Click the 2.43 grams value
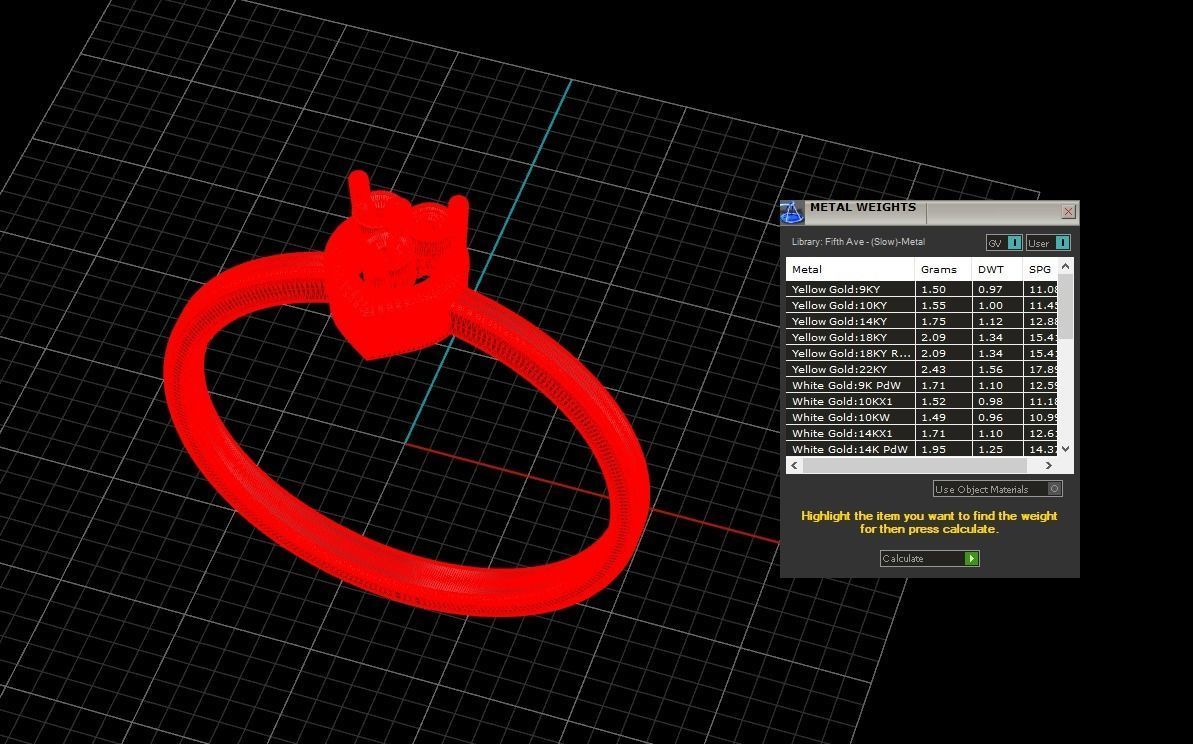The image size is (1193, 744). [x=934, y=369]
